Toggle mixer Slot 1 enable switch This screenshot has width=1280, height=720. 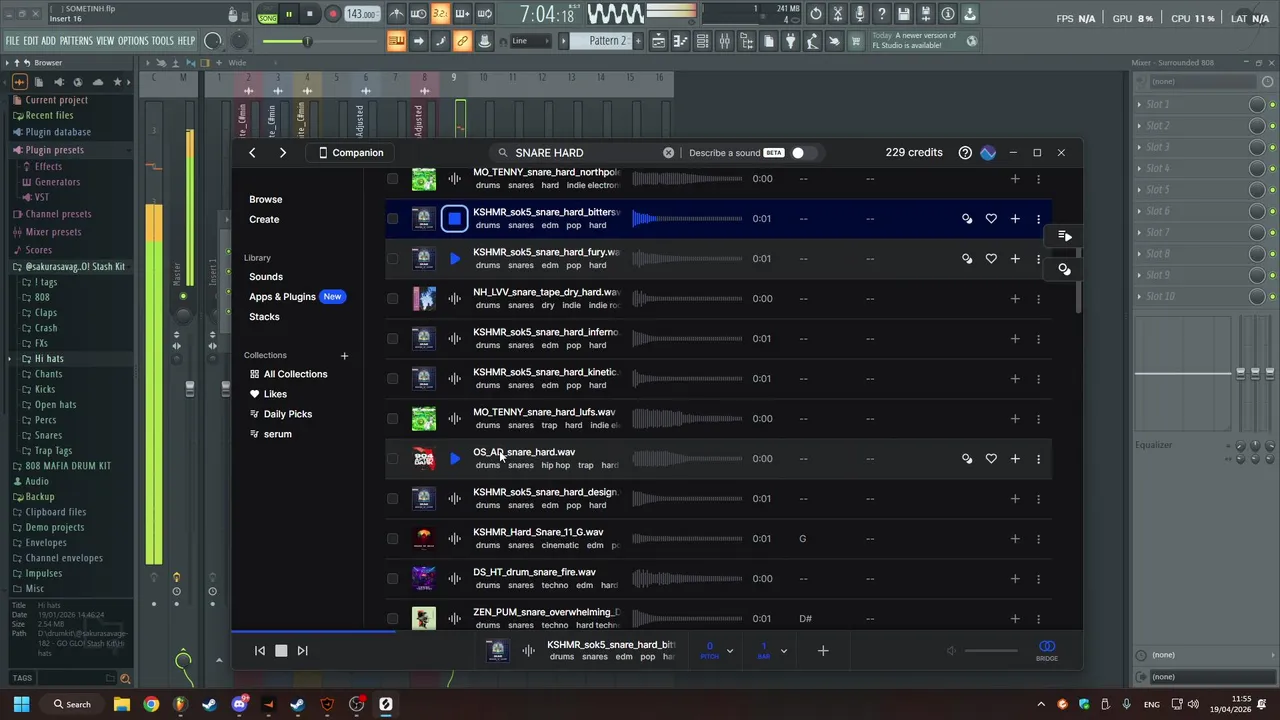pyautogui.click(x=1272, y=104)
